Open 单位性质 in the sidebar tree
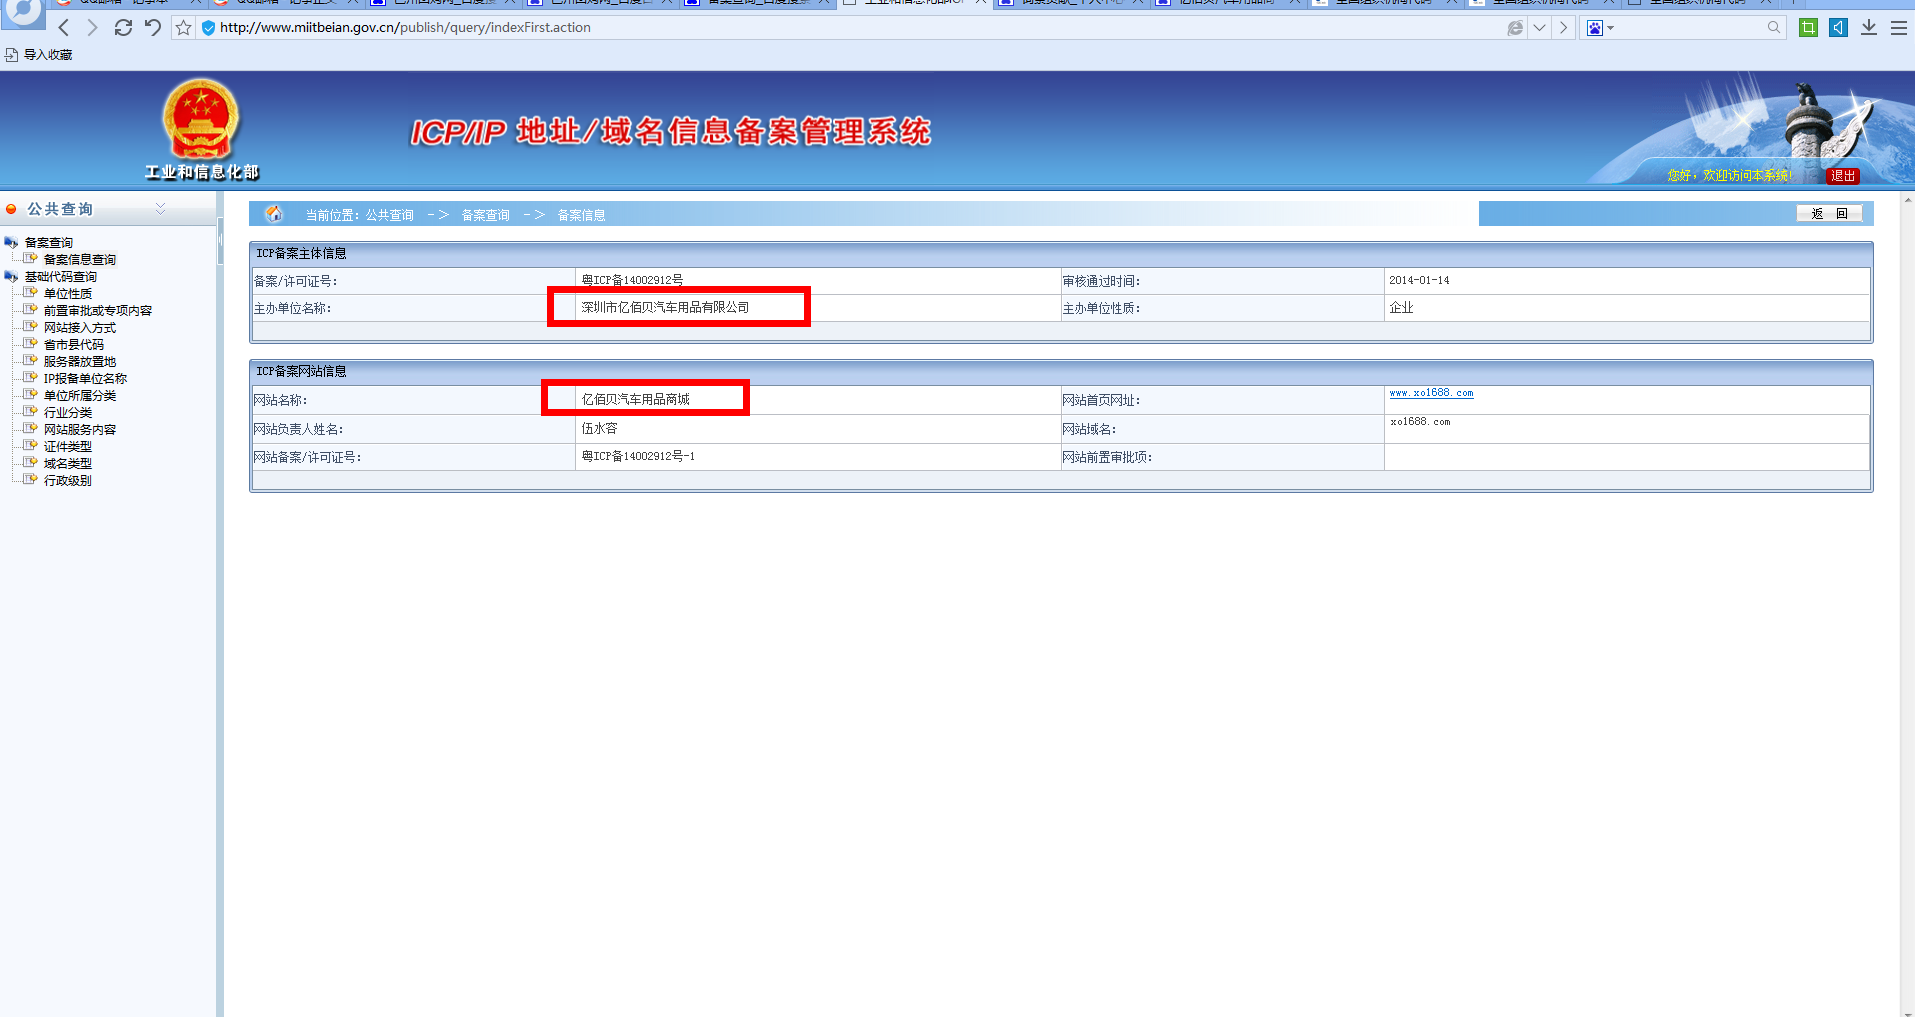The image size is (1915, 1017). [67, 294]
